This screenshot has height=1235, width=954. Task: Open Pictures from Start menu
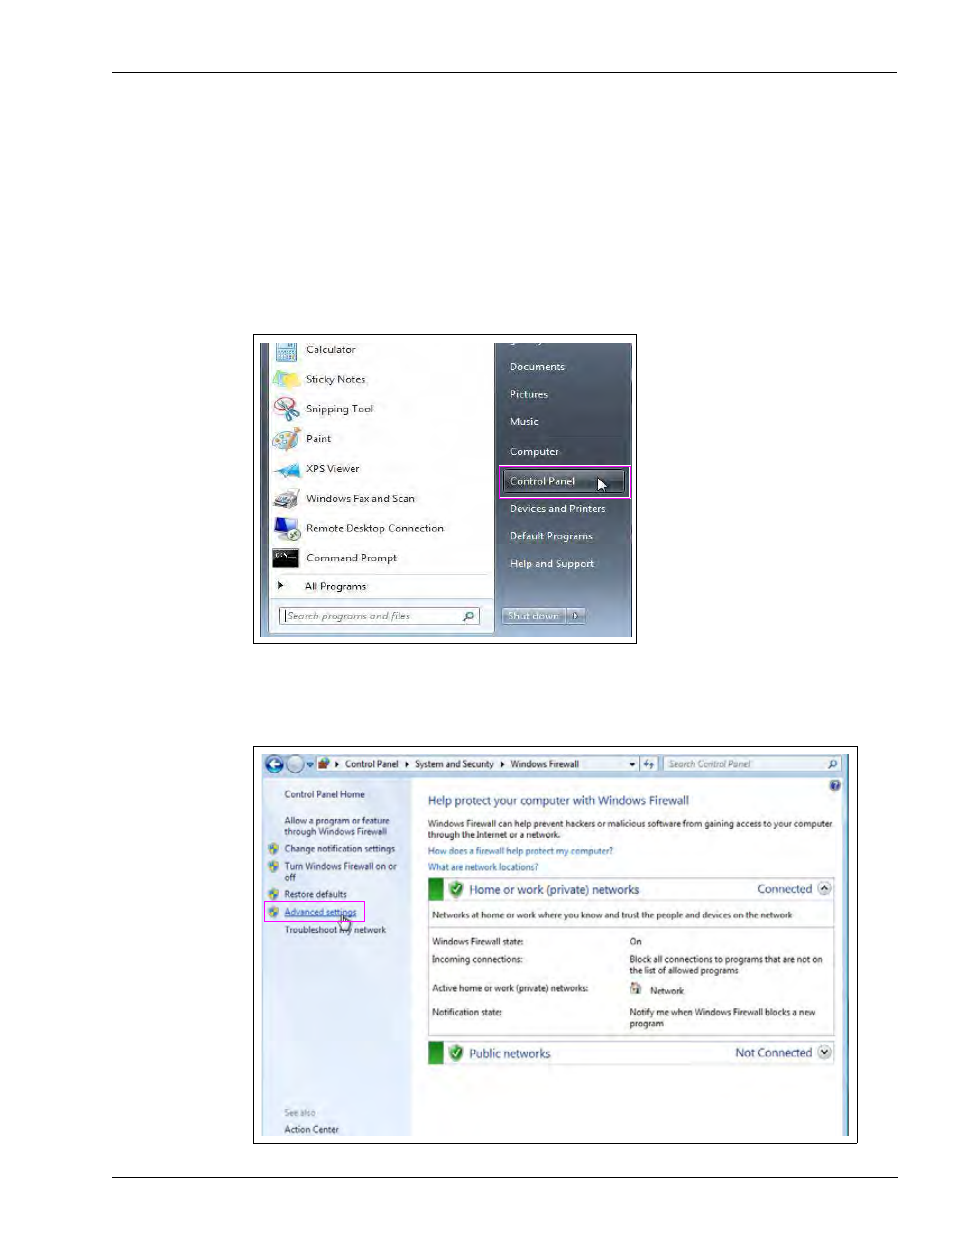click(x=529, y=395)
